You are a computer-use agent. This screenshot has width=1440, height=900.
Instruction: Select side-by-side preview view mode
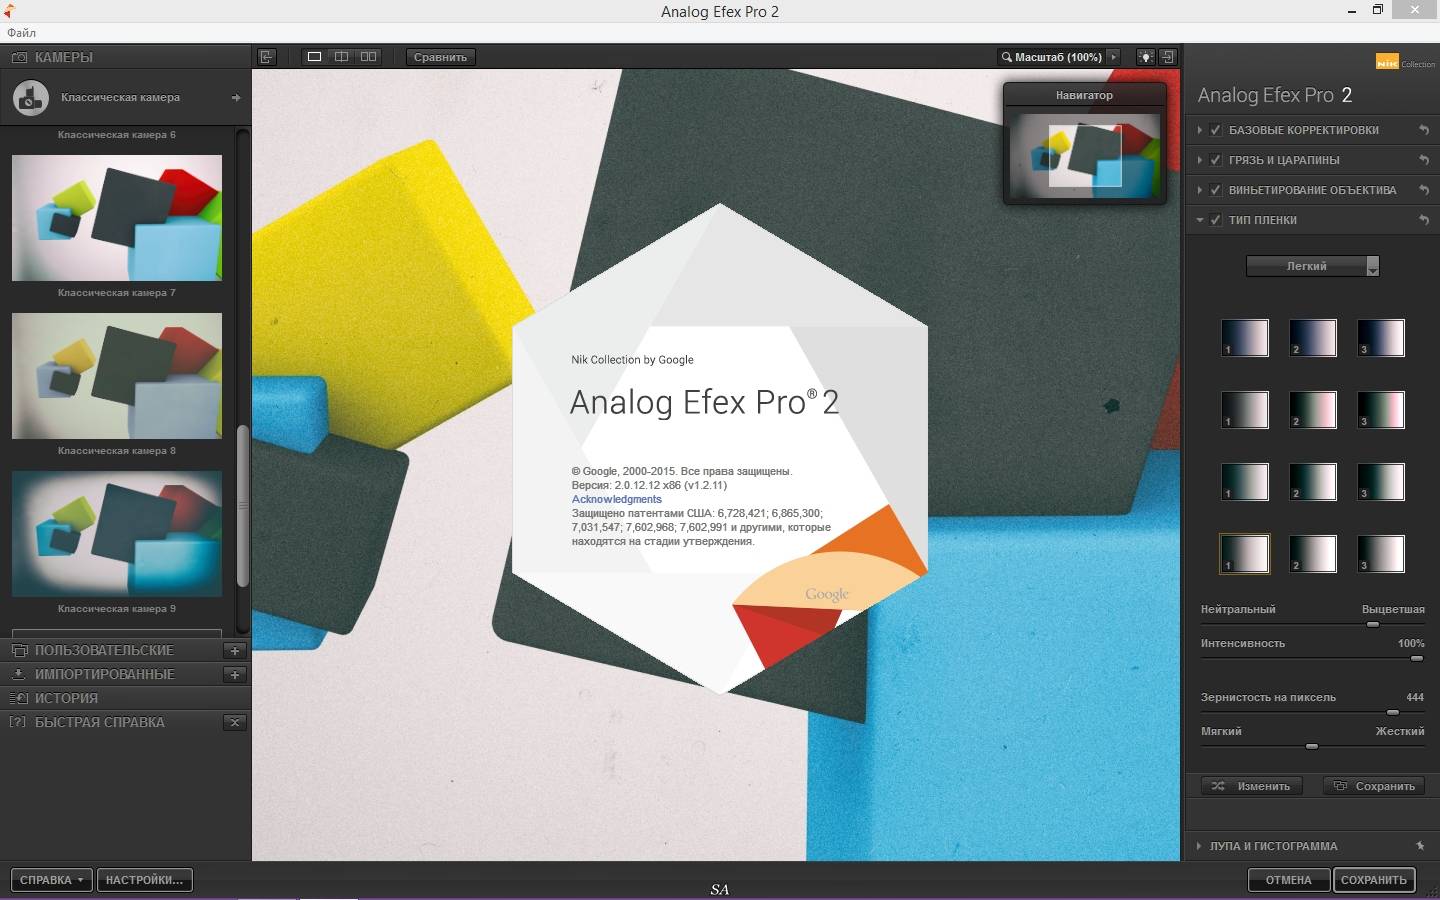click(369, 57)
